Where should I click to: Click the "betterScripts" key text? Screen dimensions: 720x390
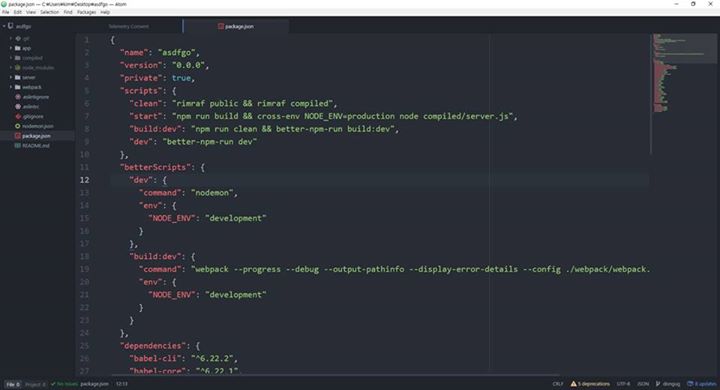155,167
